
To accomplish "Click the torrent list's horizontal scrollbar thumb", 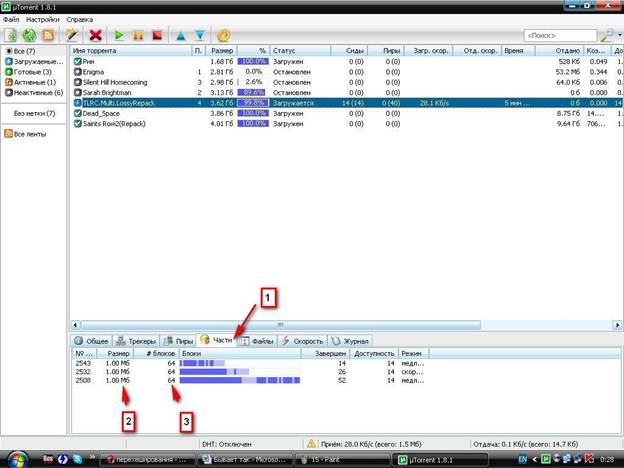I will 281,325.
